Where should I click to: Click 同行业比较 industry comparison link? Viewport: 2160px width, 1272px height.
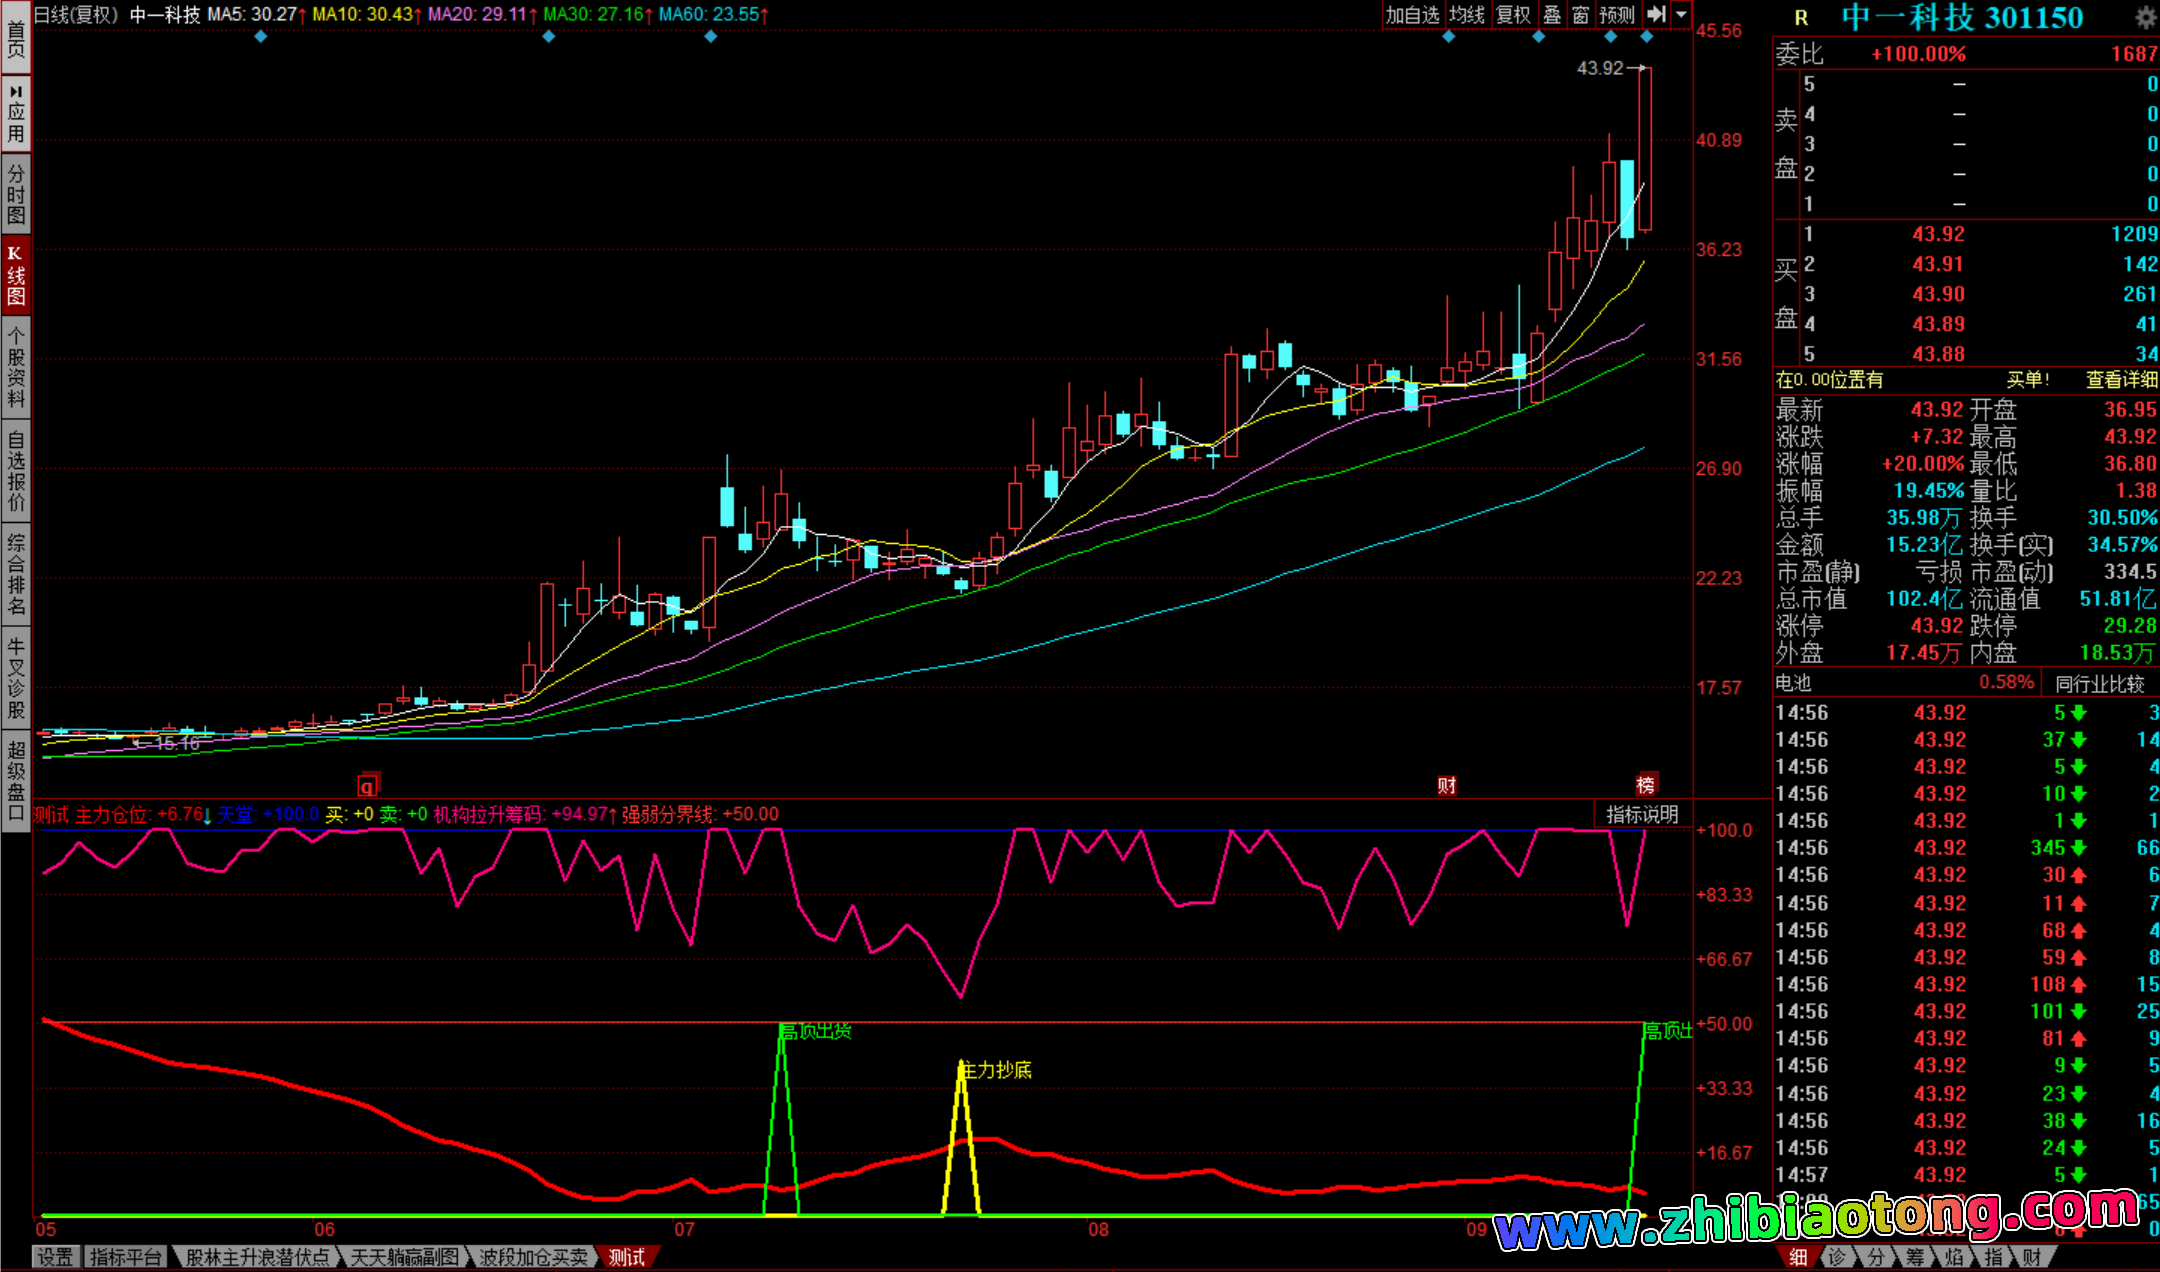point(2099,684)
